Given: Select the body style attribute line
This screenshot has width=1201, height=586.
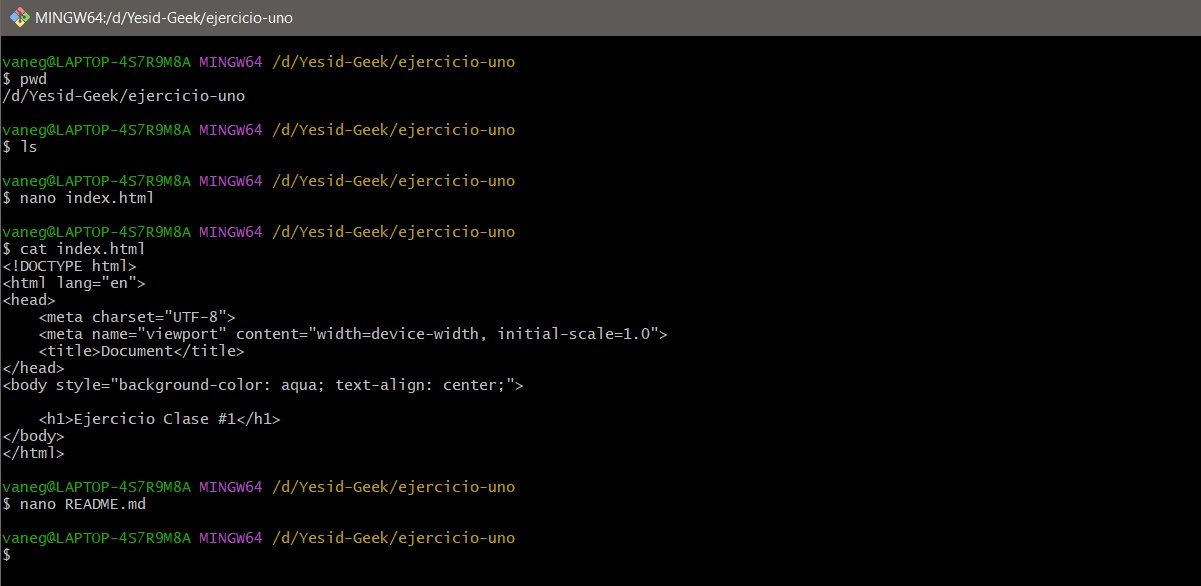Looking at the screenshot, I should coord(262,384).
